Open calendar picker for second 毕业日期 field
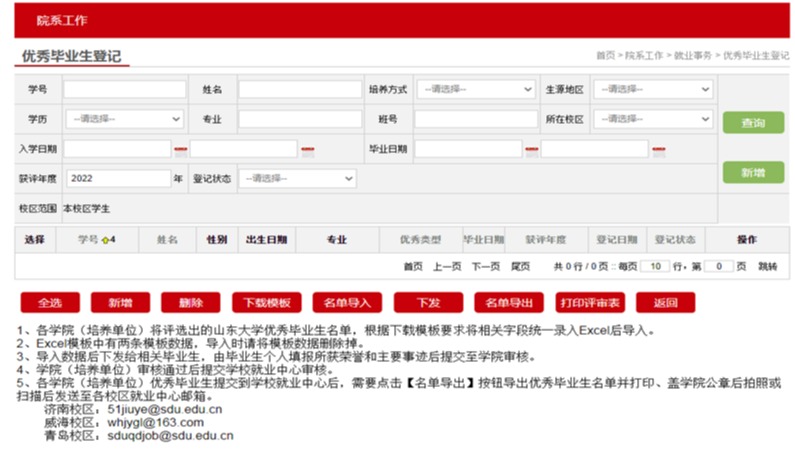 (659, 150)
